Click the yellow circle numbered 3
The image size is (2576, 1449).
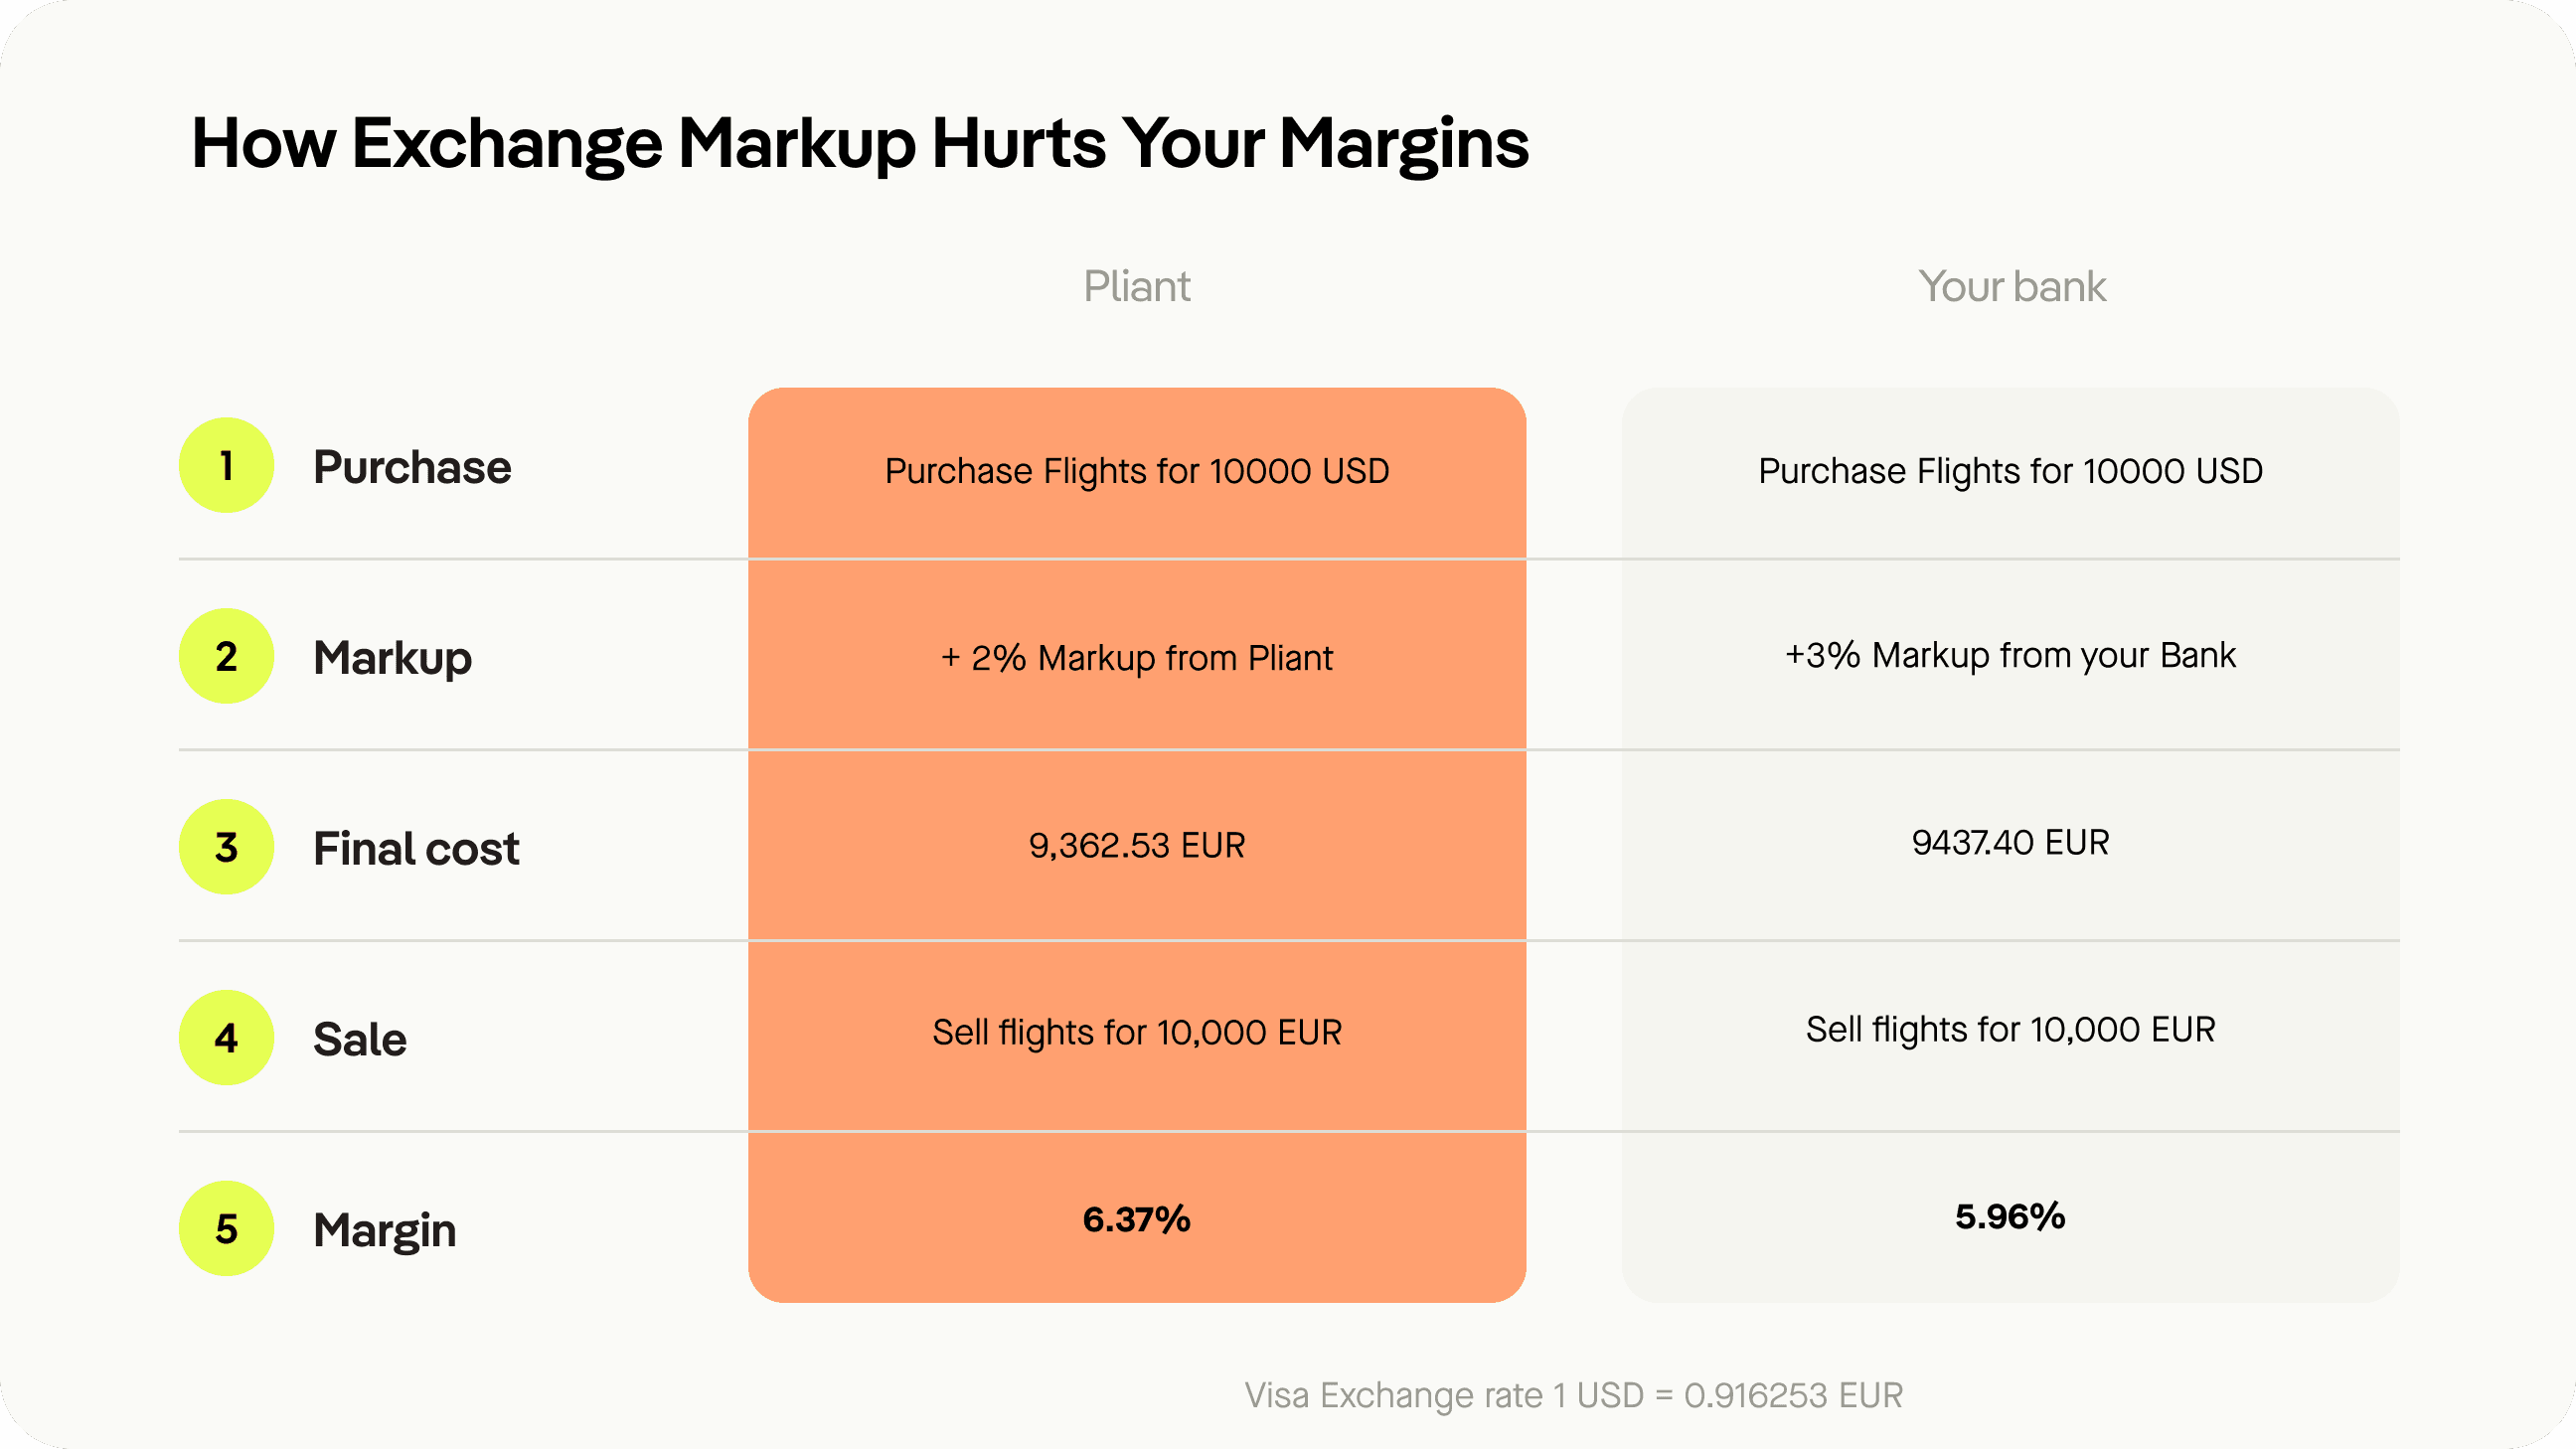click(x=226, y=847)
